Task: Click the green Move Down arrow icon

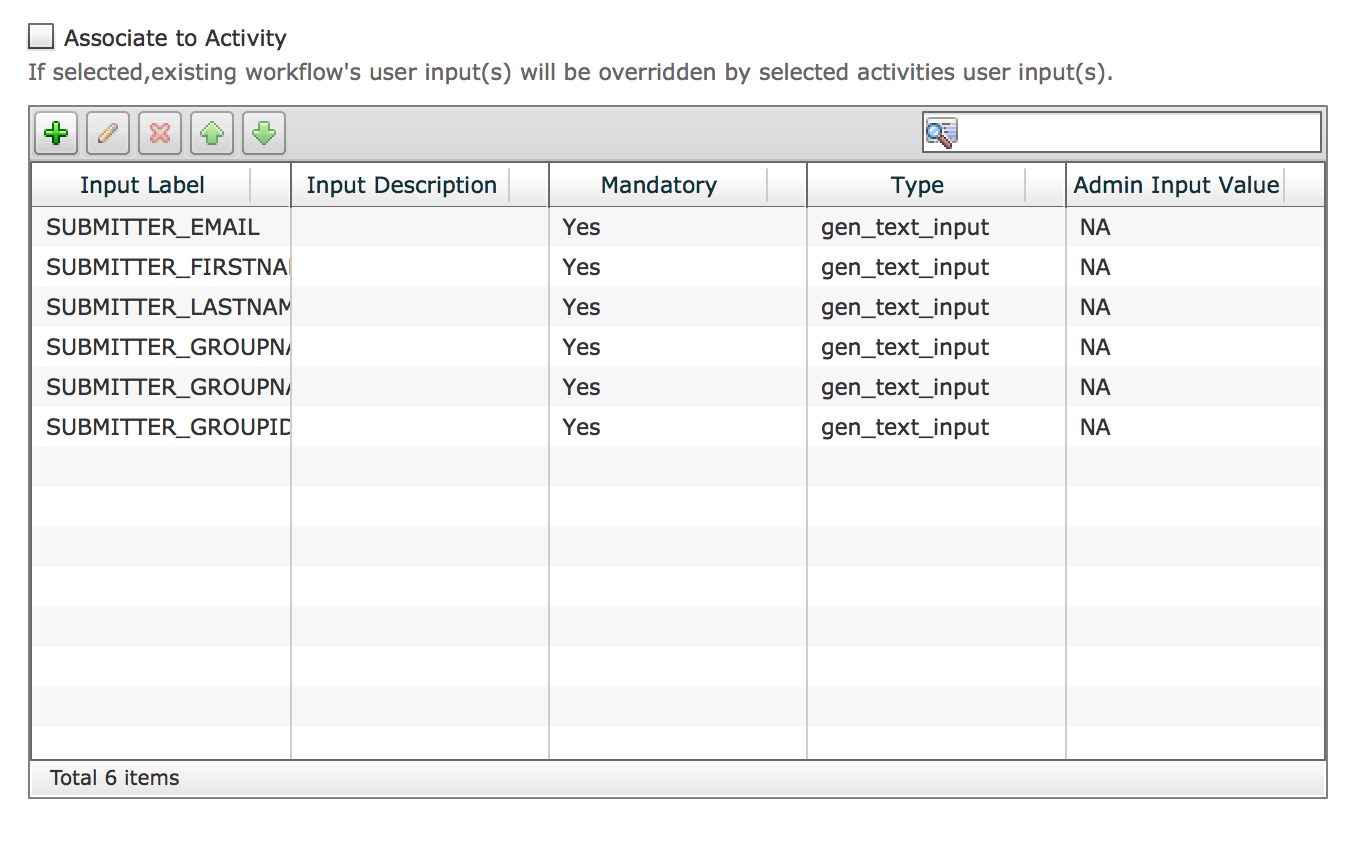Action: [264, 133]
